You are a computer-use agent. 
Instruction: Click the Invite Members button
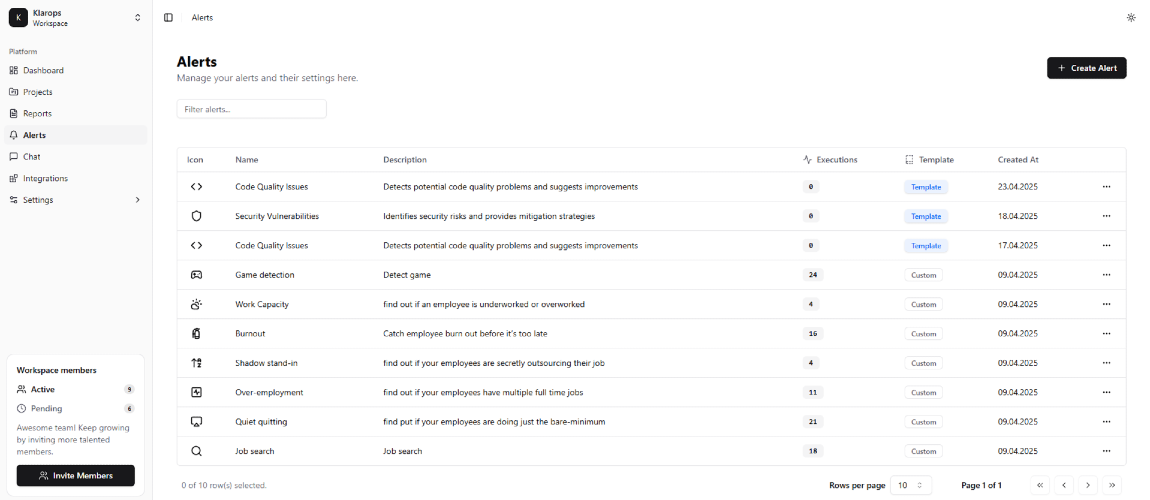(x=76, y=475)
